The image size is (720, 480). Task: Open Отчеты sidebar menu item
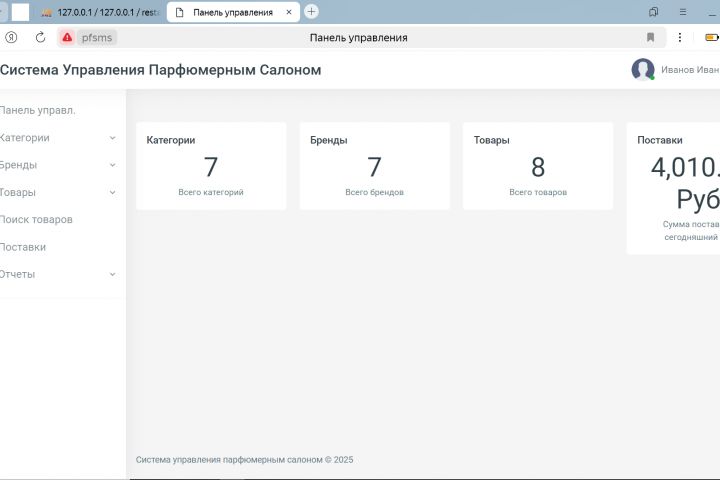point(17,274)
